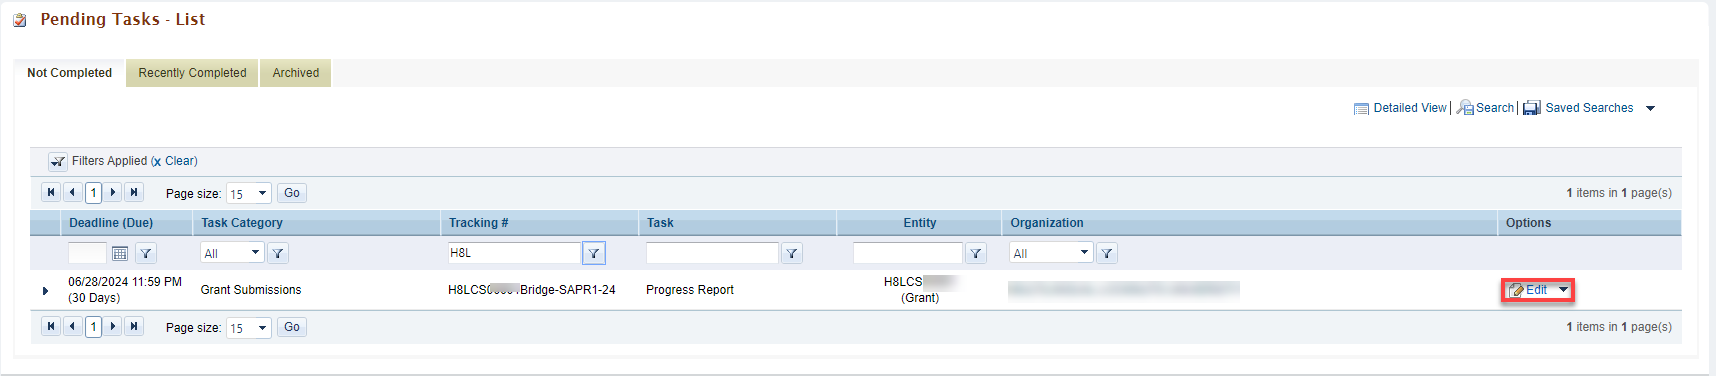This screenshot has height=376, width=1716.
Task: Click the Tracking # filter funnel icon
Action: [594, 254]
